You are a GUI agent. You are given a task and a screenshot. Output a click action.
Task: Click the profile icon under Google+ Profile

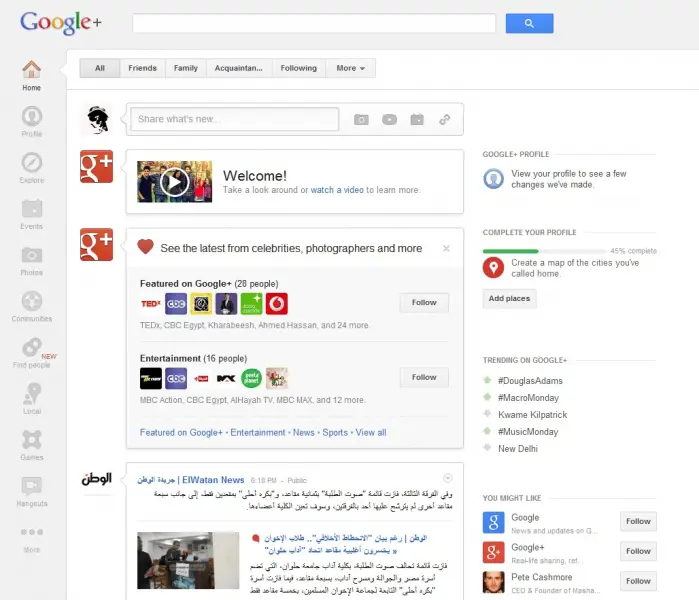pos(493,179)
